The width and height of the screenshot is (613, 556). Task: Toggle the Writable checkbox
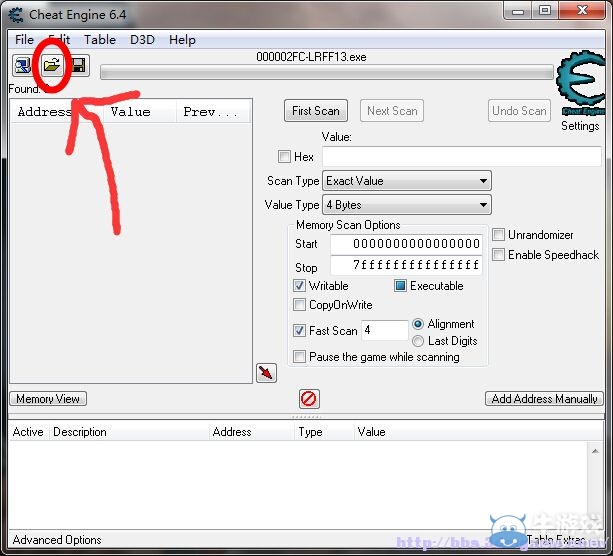coord(299,285)
